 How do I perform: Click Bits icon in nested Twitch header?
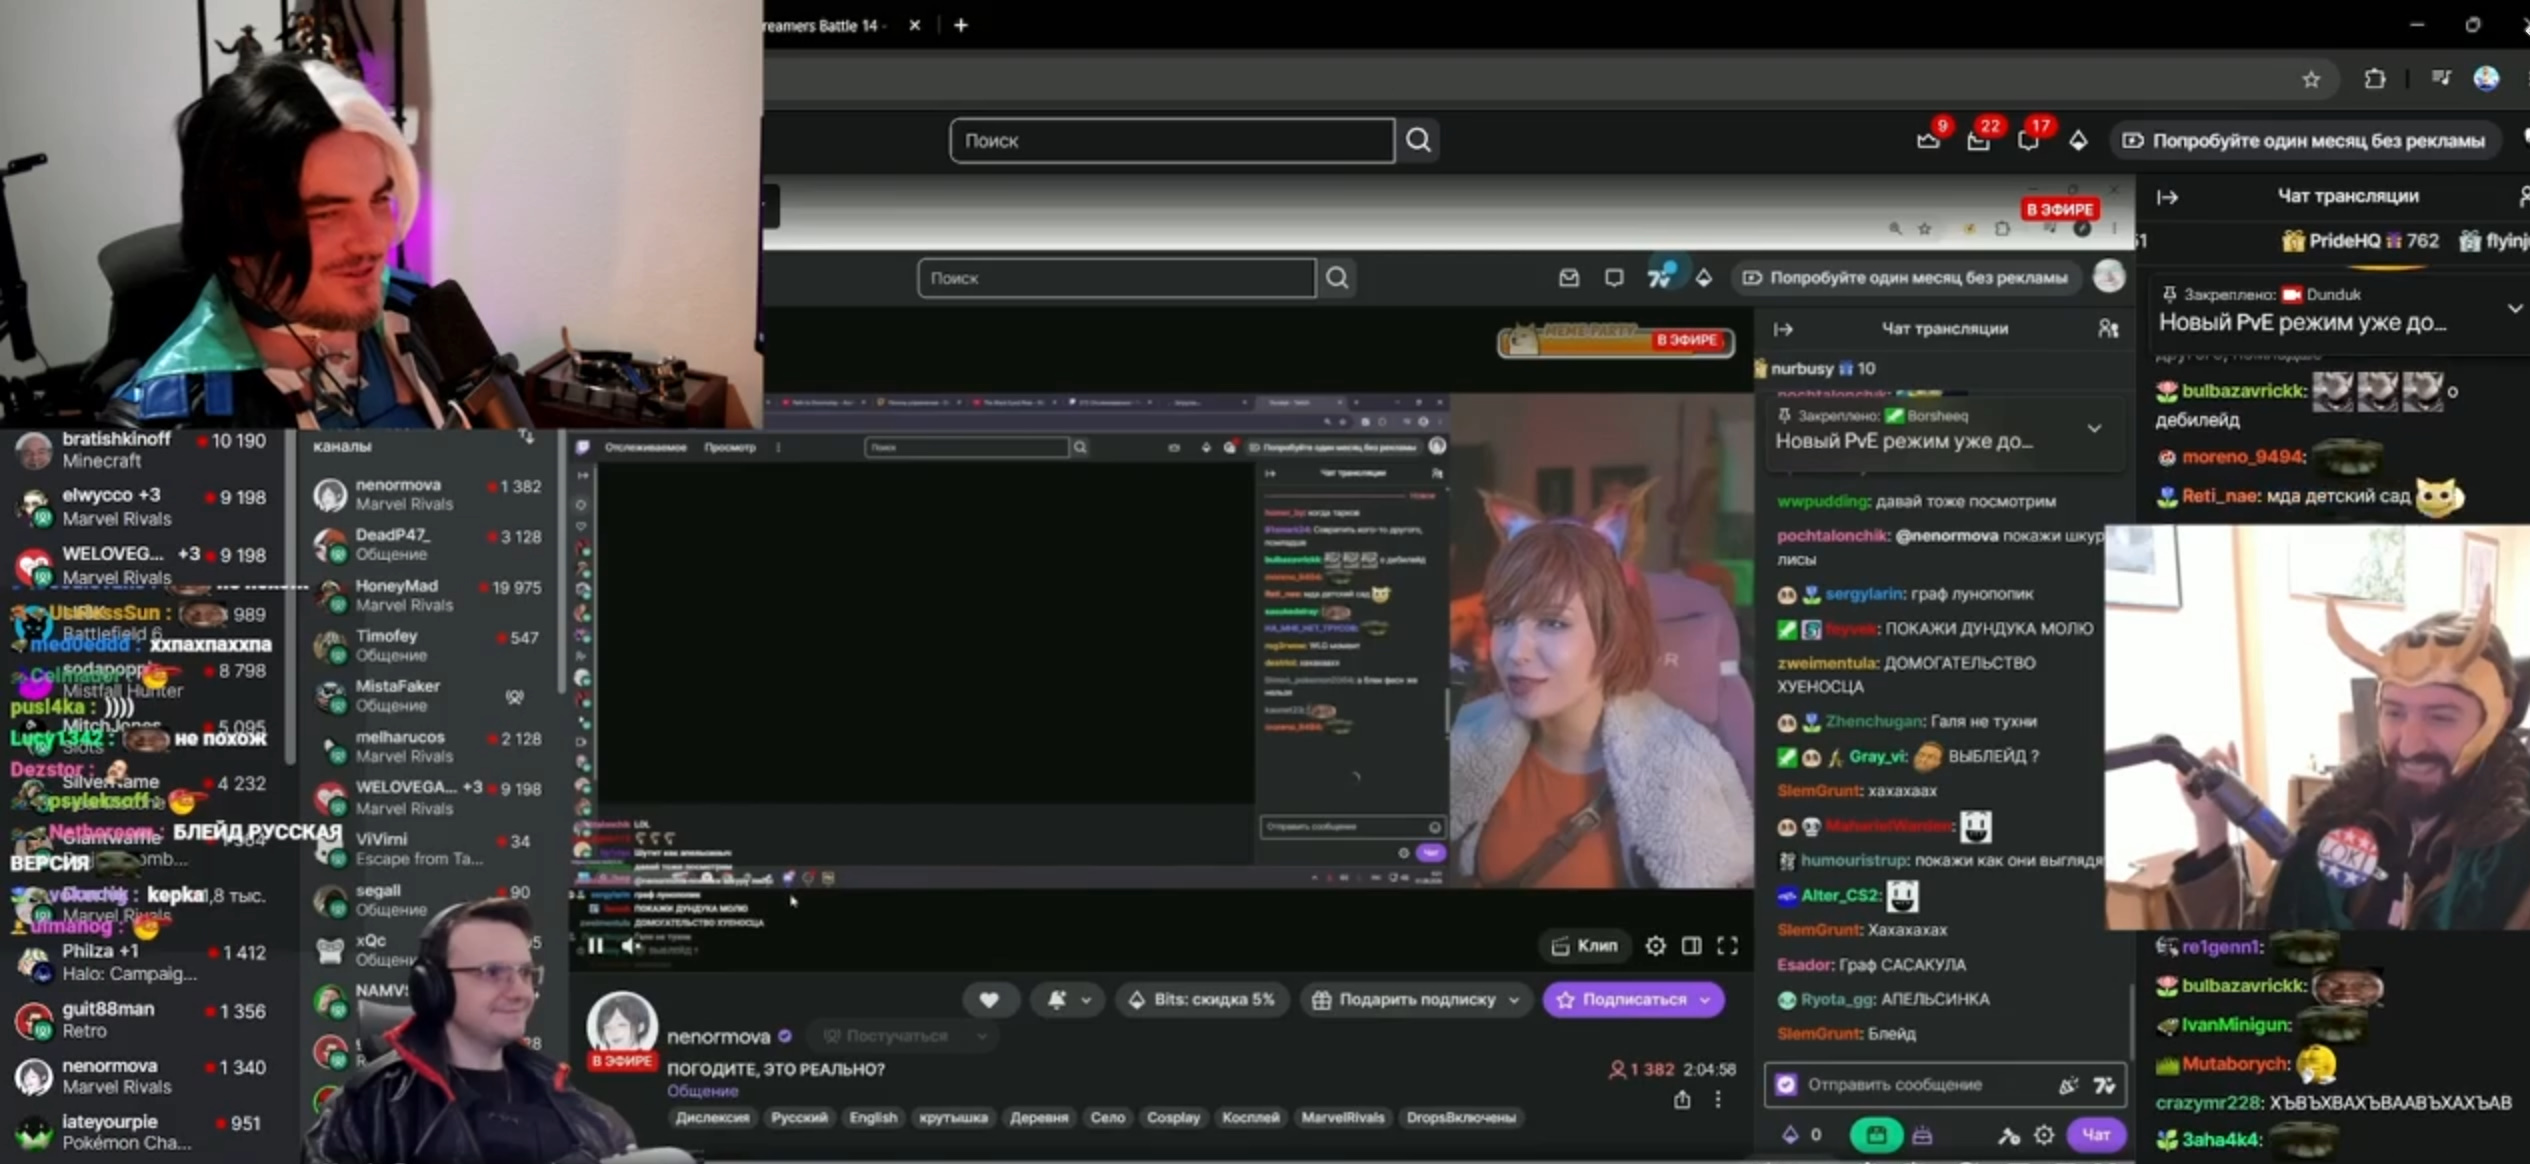[1704, 278]
